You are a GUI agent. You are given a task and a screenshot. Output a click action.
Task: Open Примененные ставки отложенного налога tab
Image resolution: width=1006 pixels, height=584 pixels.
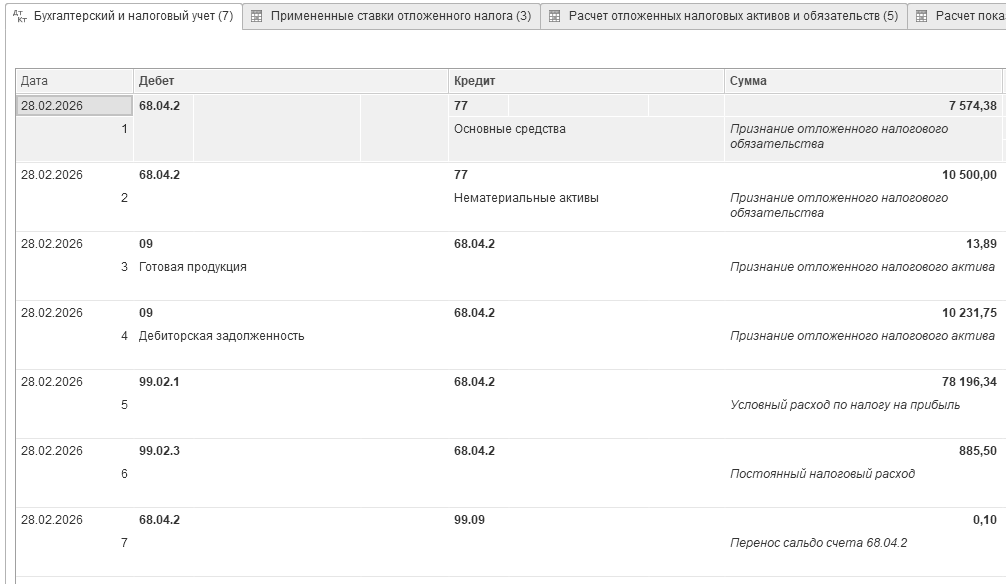400,16
